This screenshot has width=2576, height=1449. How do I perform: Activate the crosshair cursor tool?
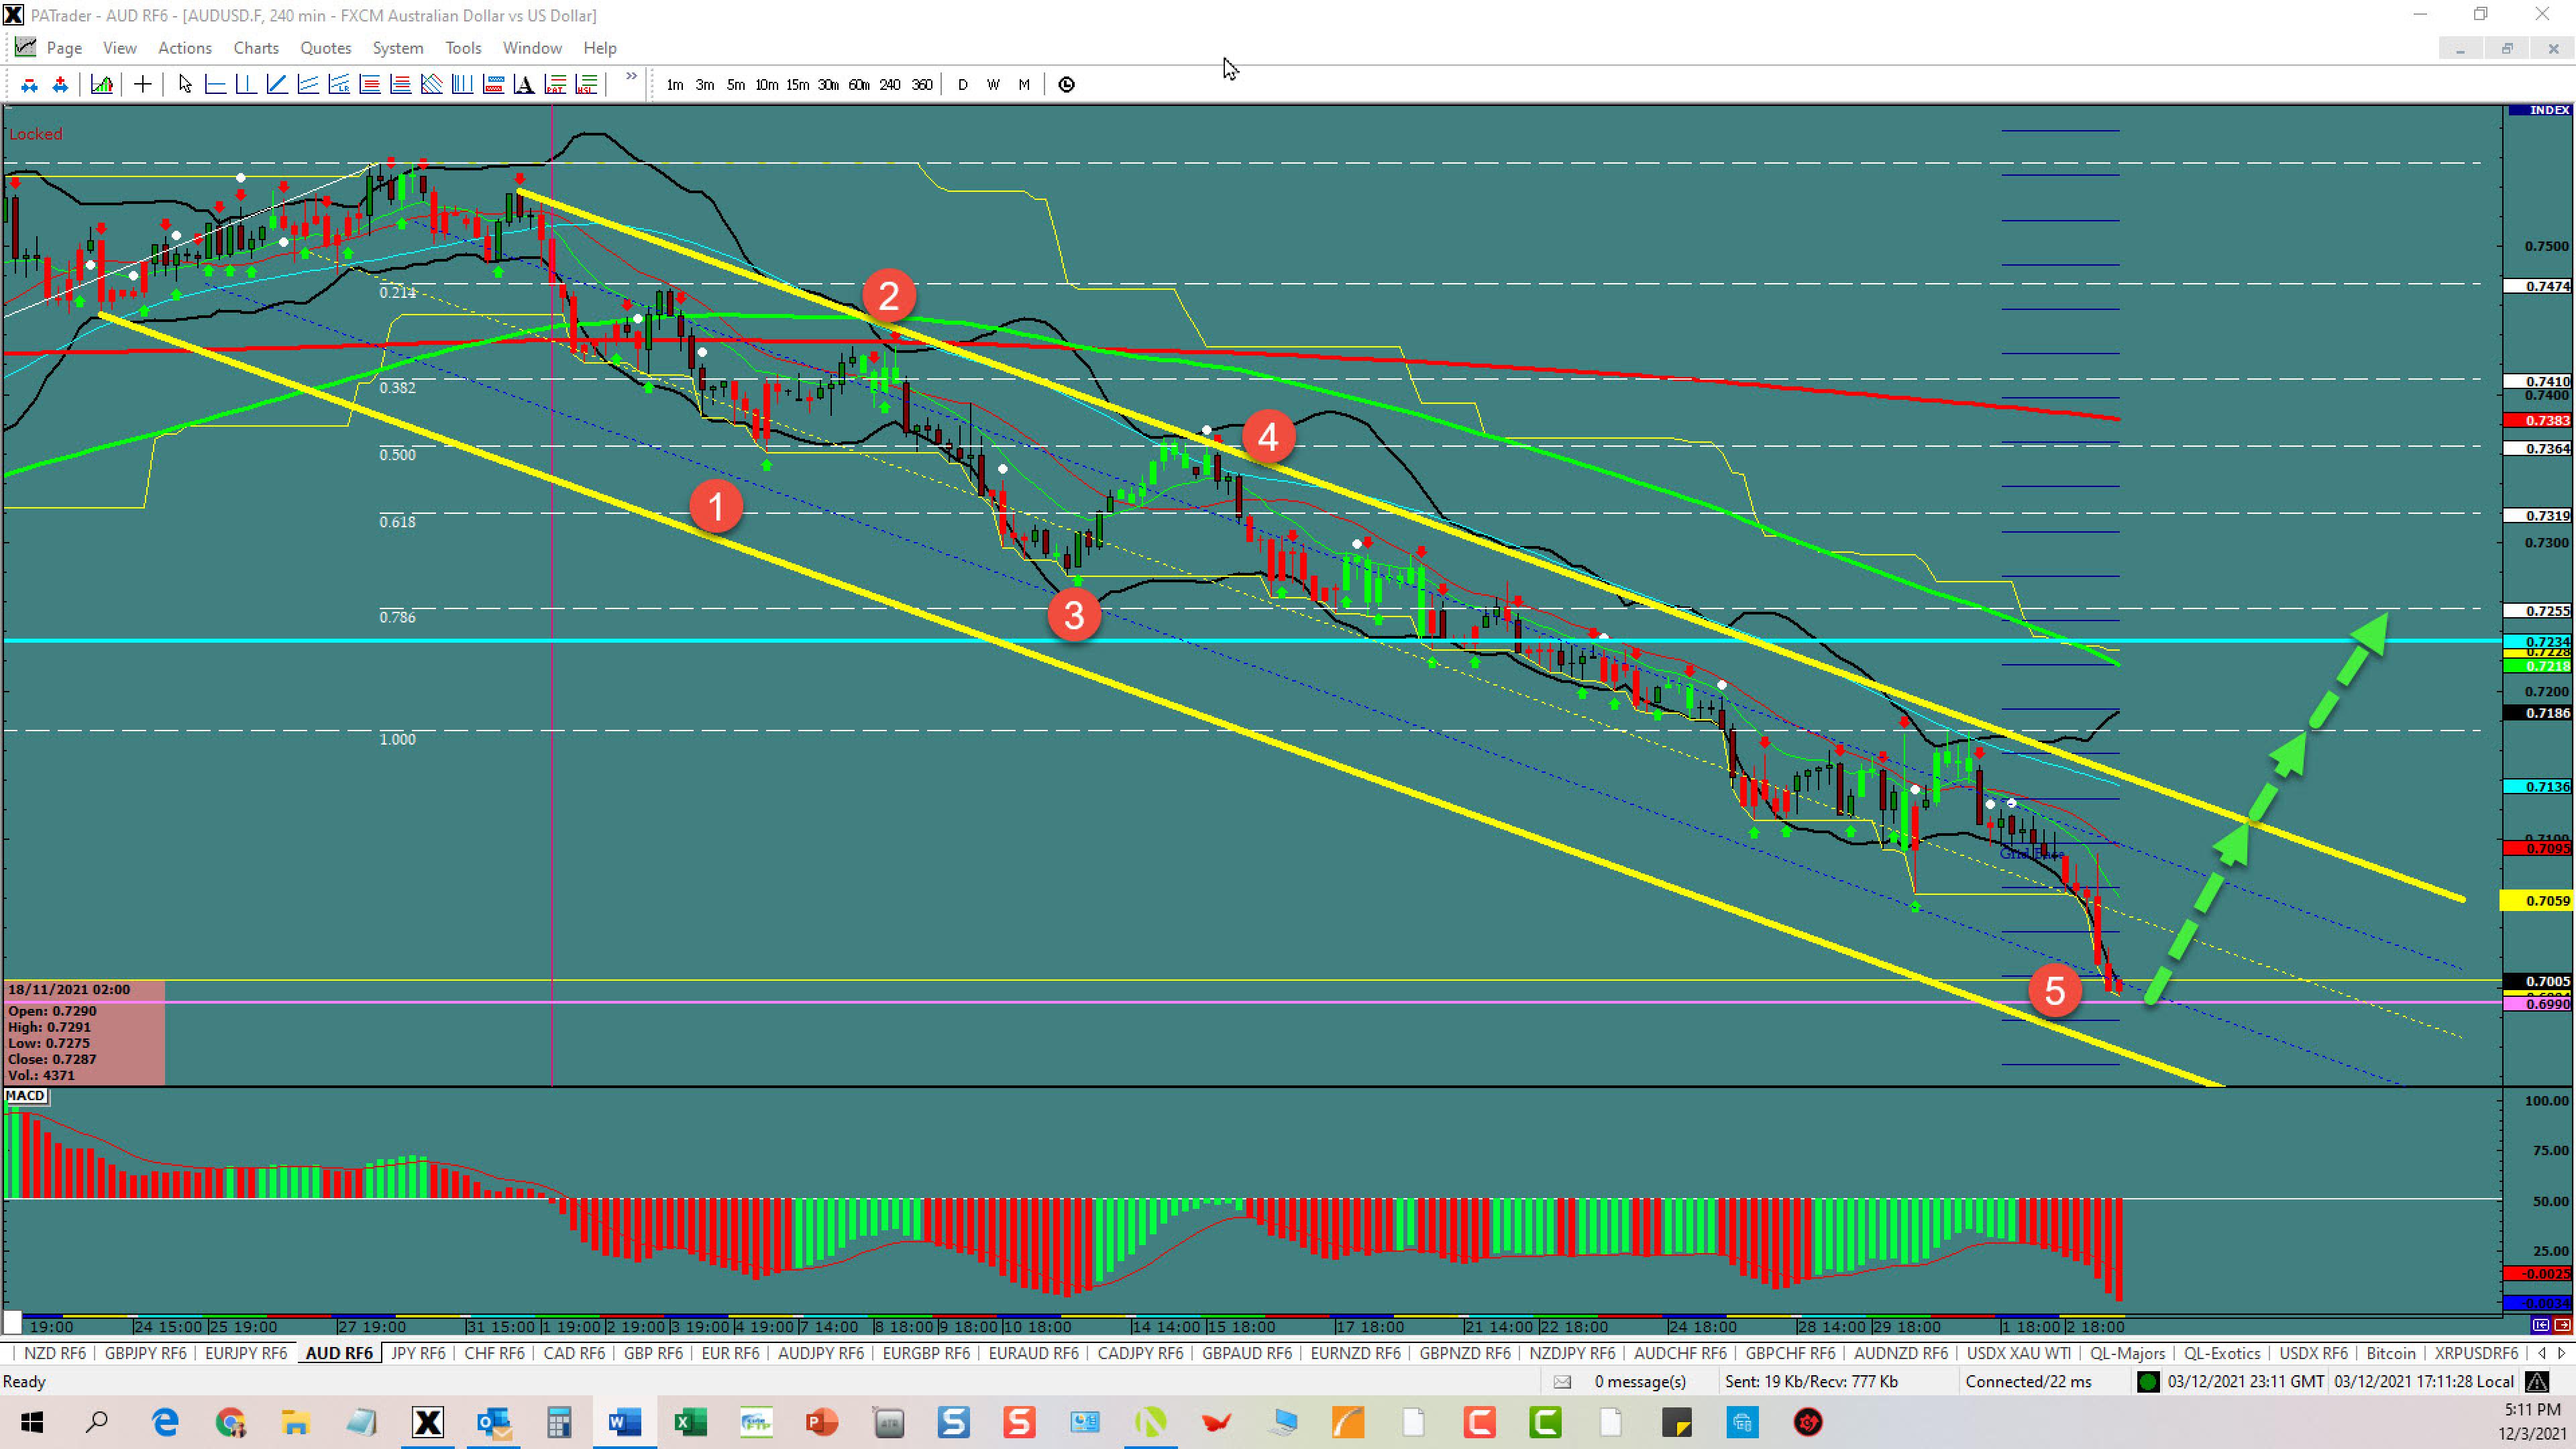(142, 85)
